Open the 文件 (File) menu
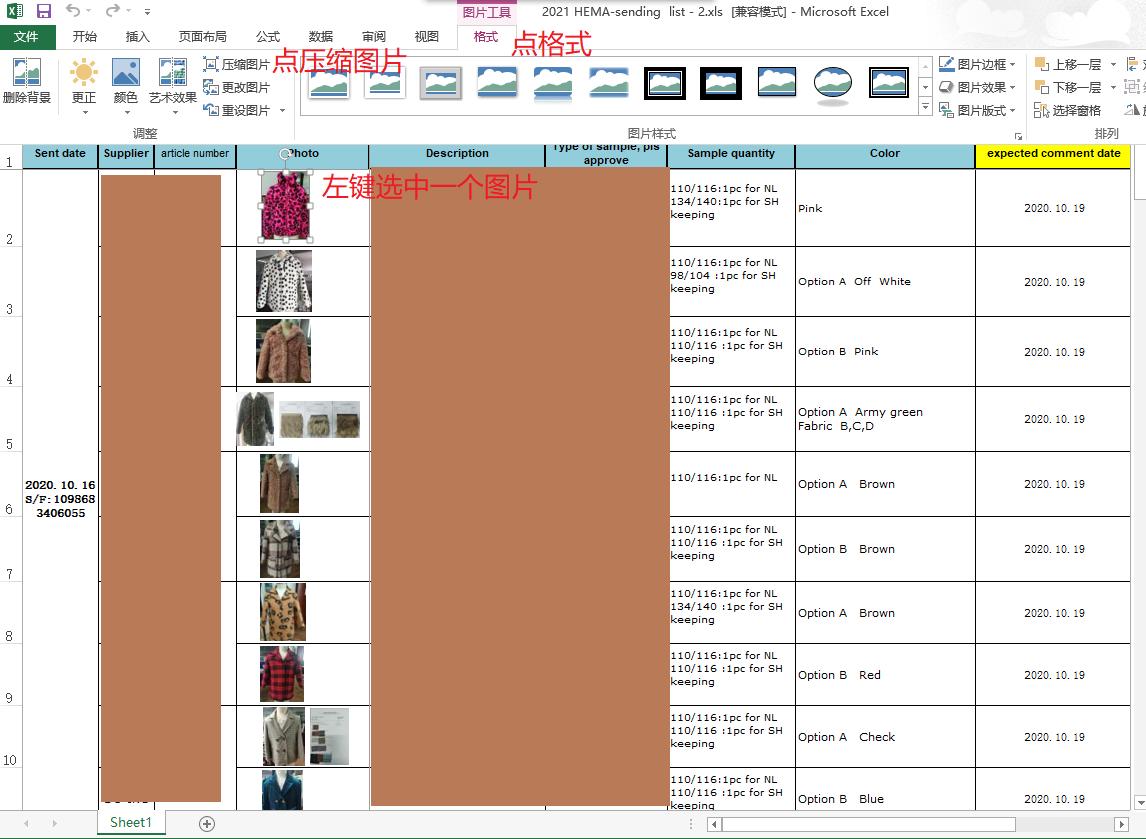This screenshot has height=839, width=1146. pos(27,37)
